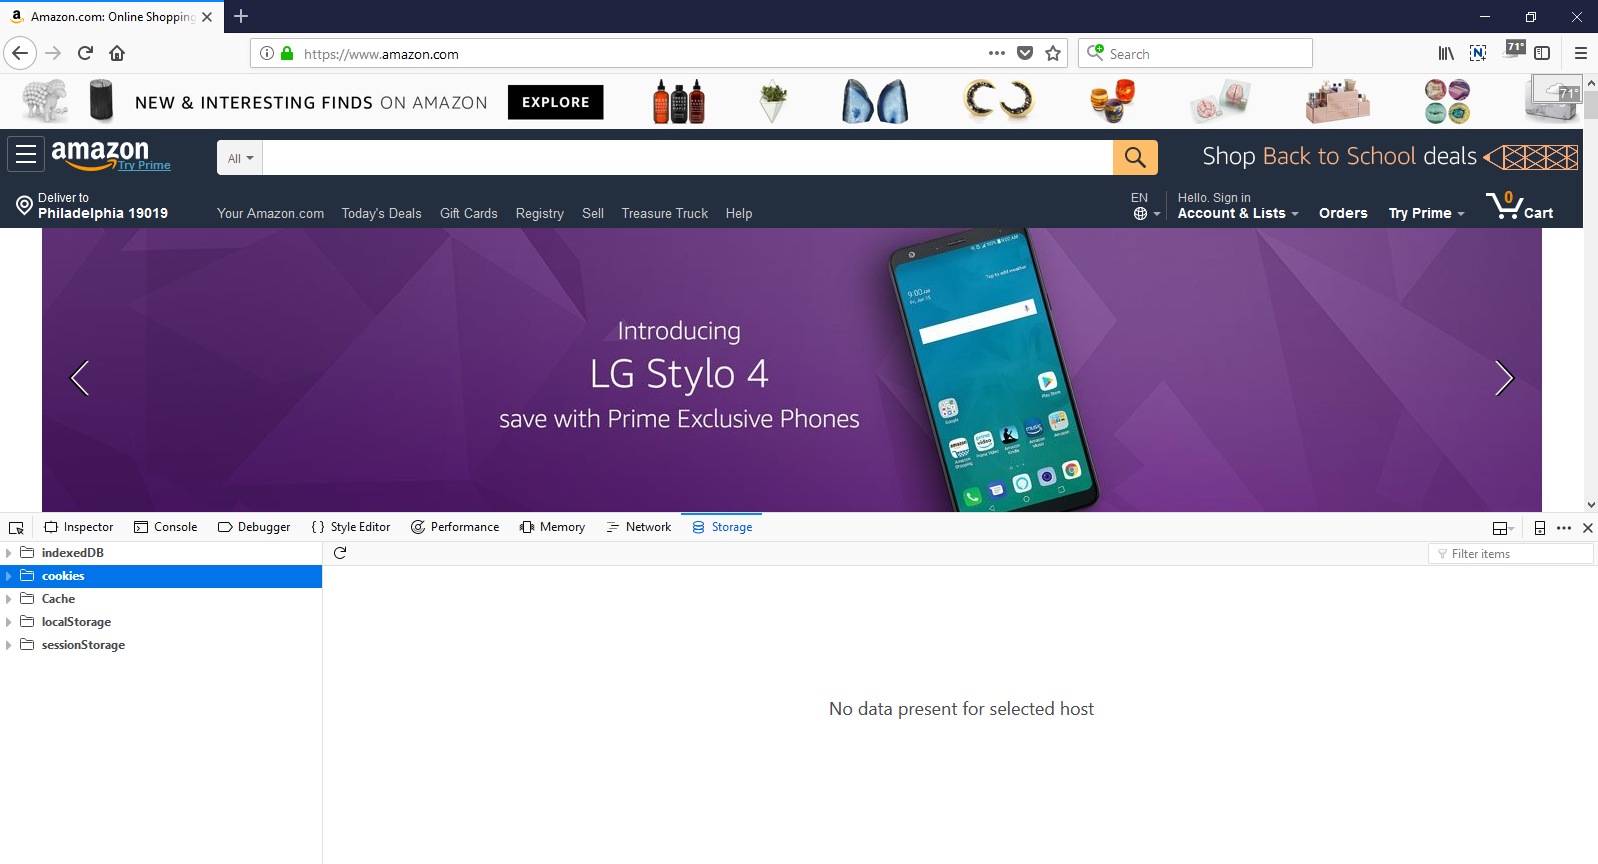Viewport: 1598px width, 864px height.
Task: Bookmark this page with the star
Action: pos(1053,53)
